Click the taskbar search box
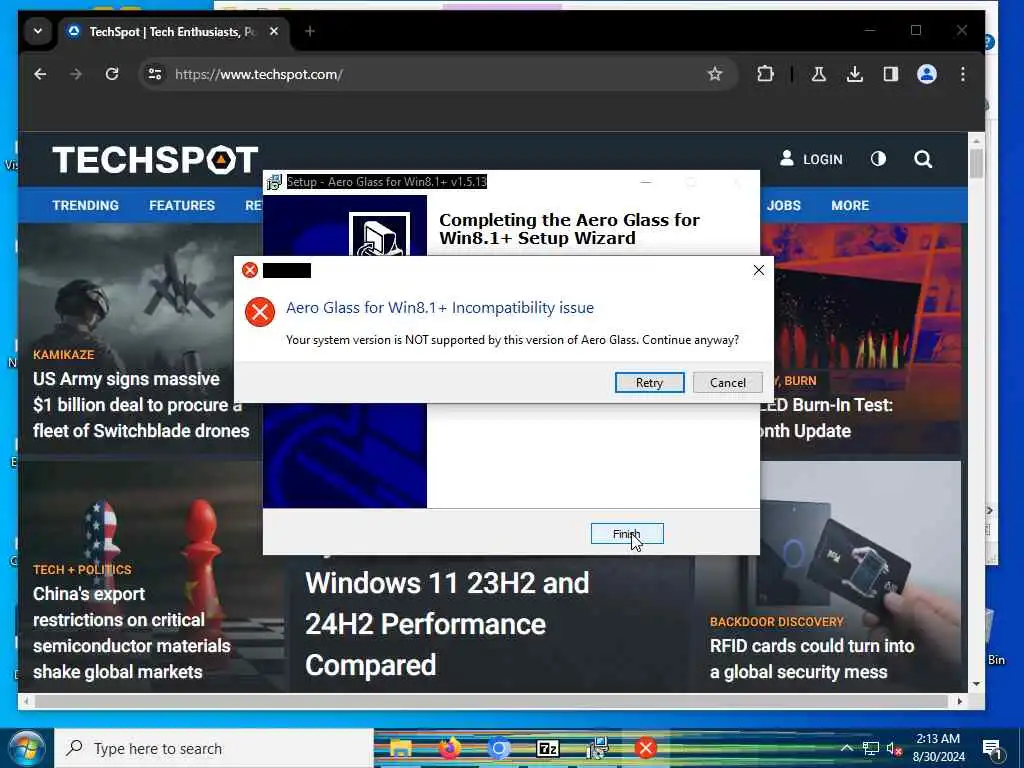Screen dimensions: 1024x768 tap(214, 748)
